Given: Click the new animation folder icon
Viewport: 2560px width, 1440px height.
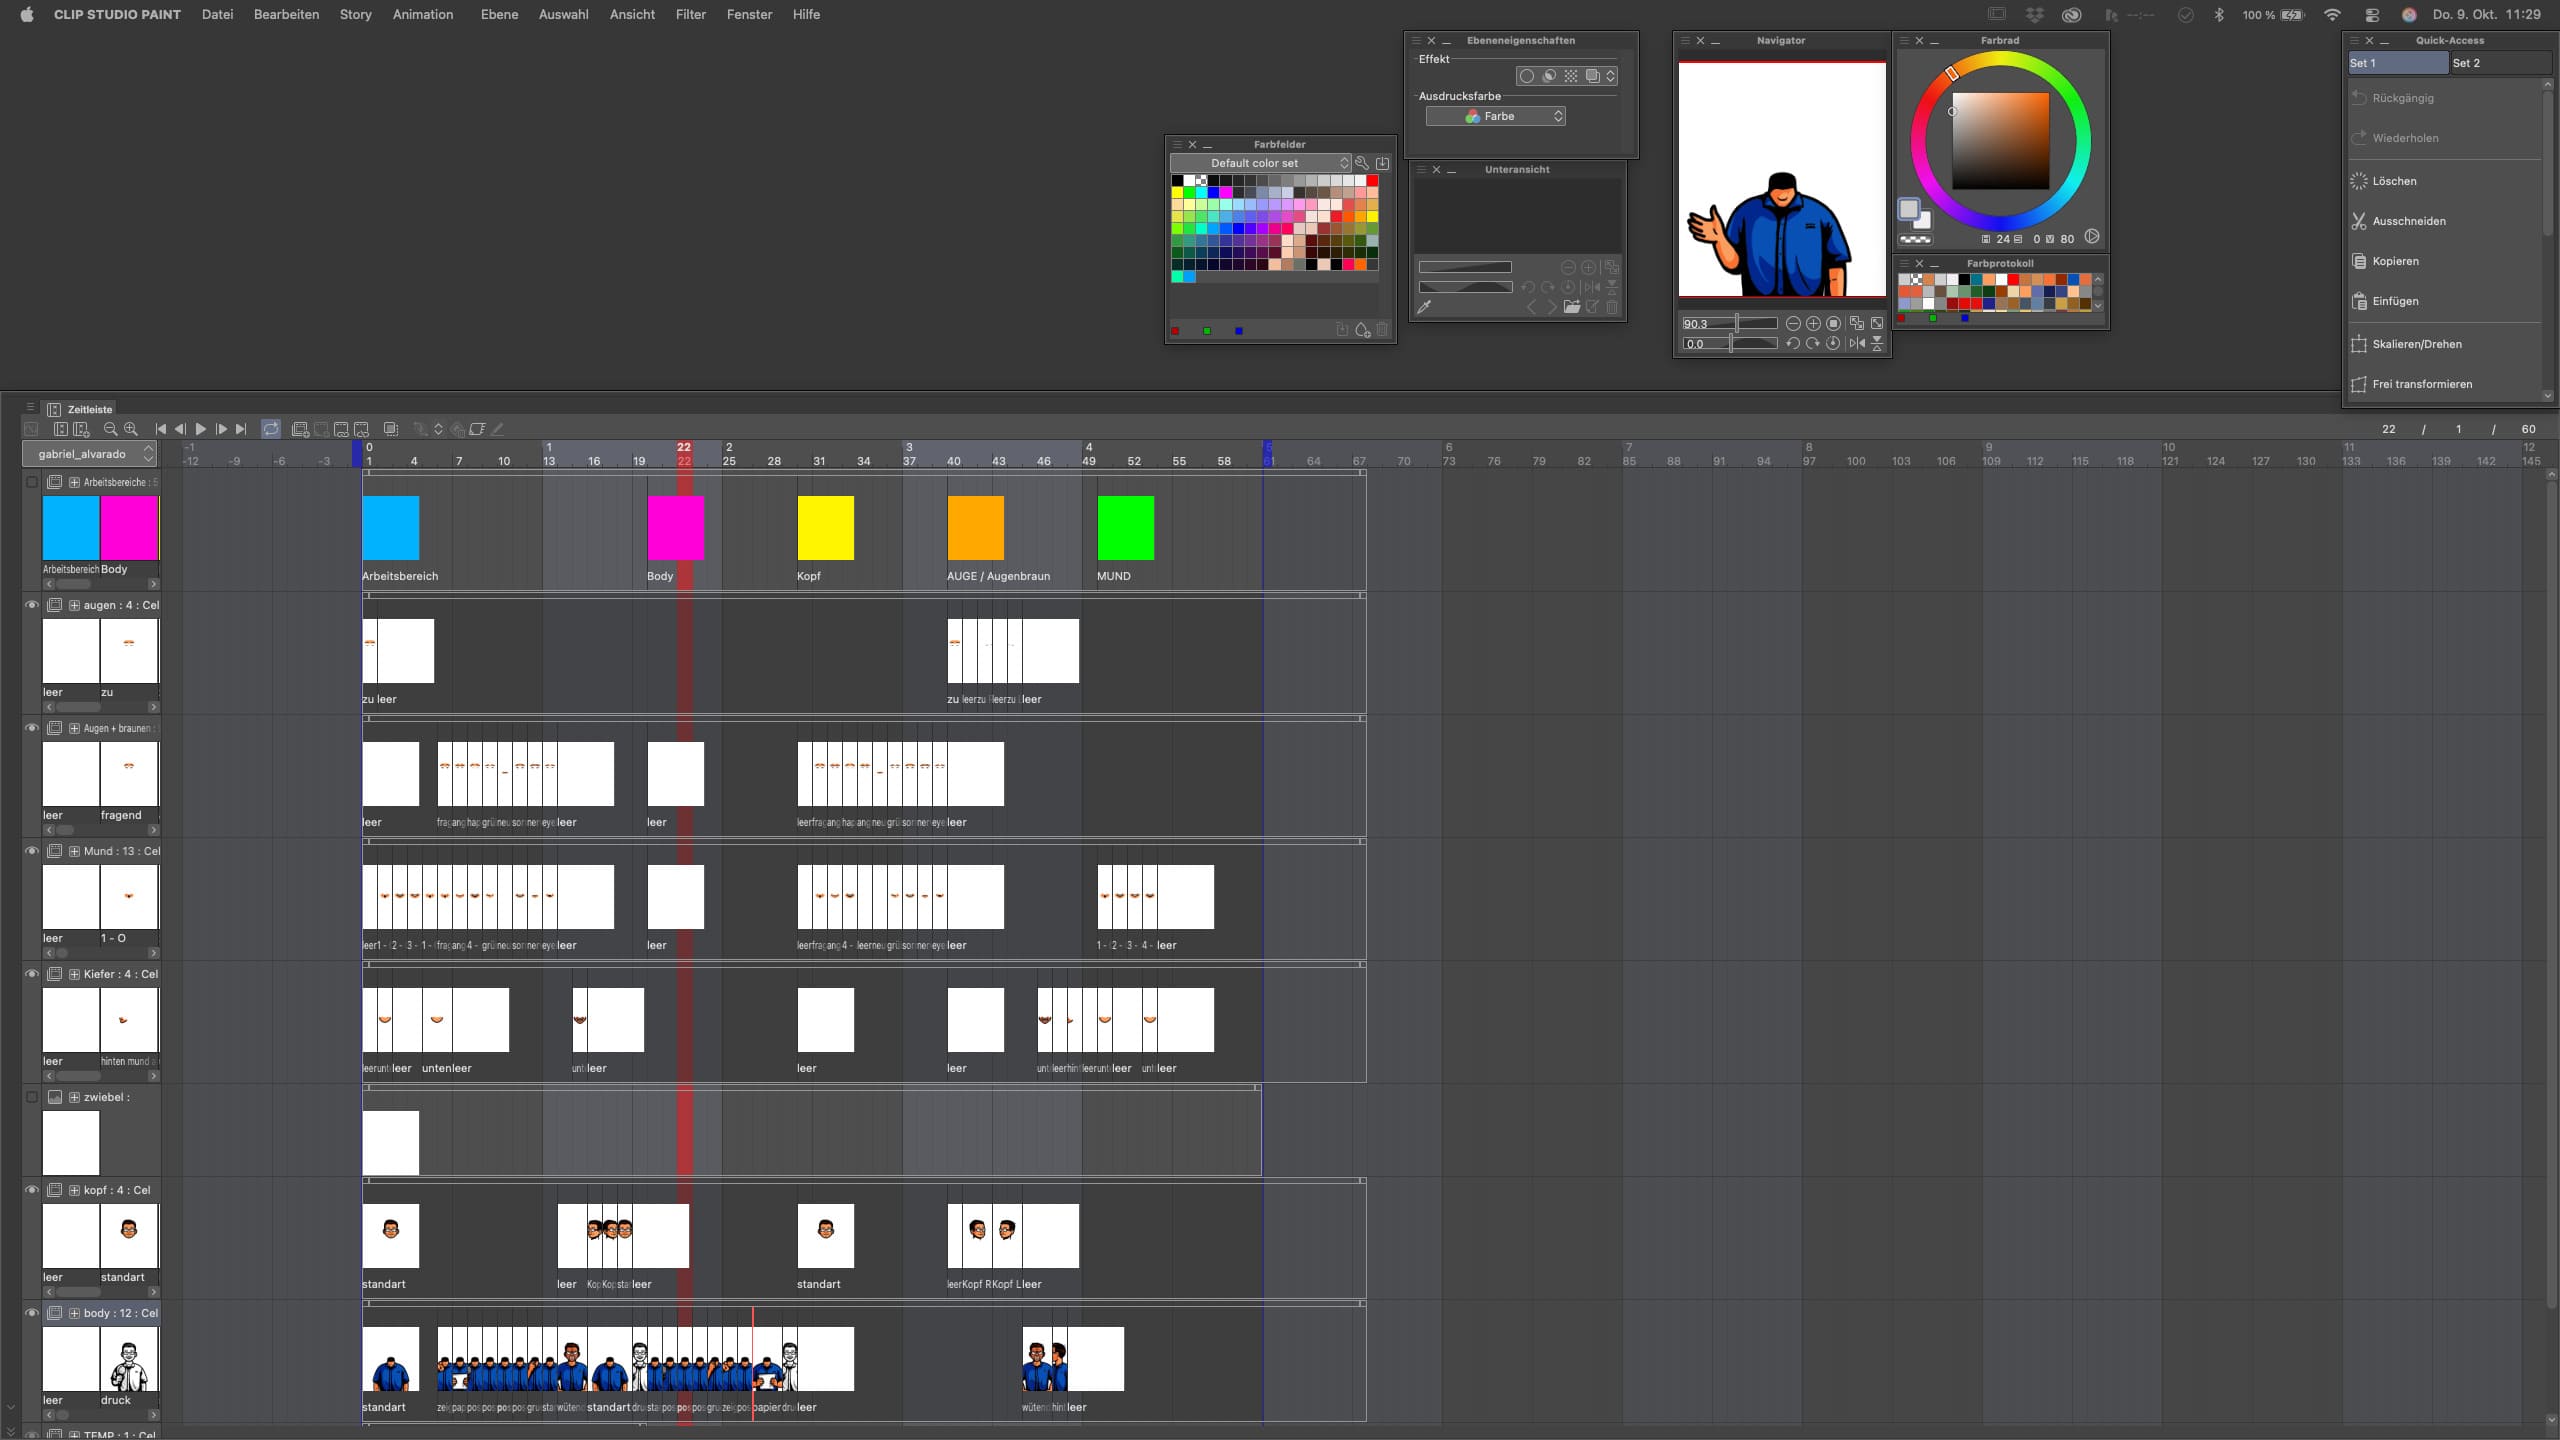Looking at the screenshot, I should (x=299, y=429).
